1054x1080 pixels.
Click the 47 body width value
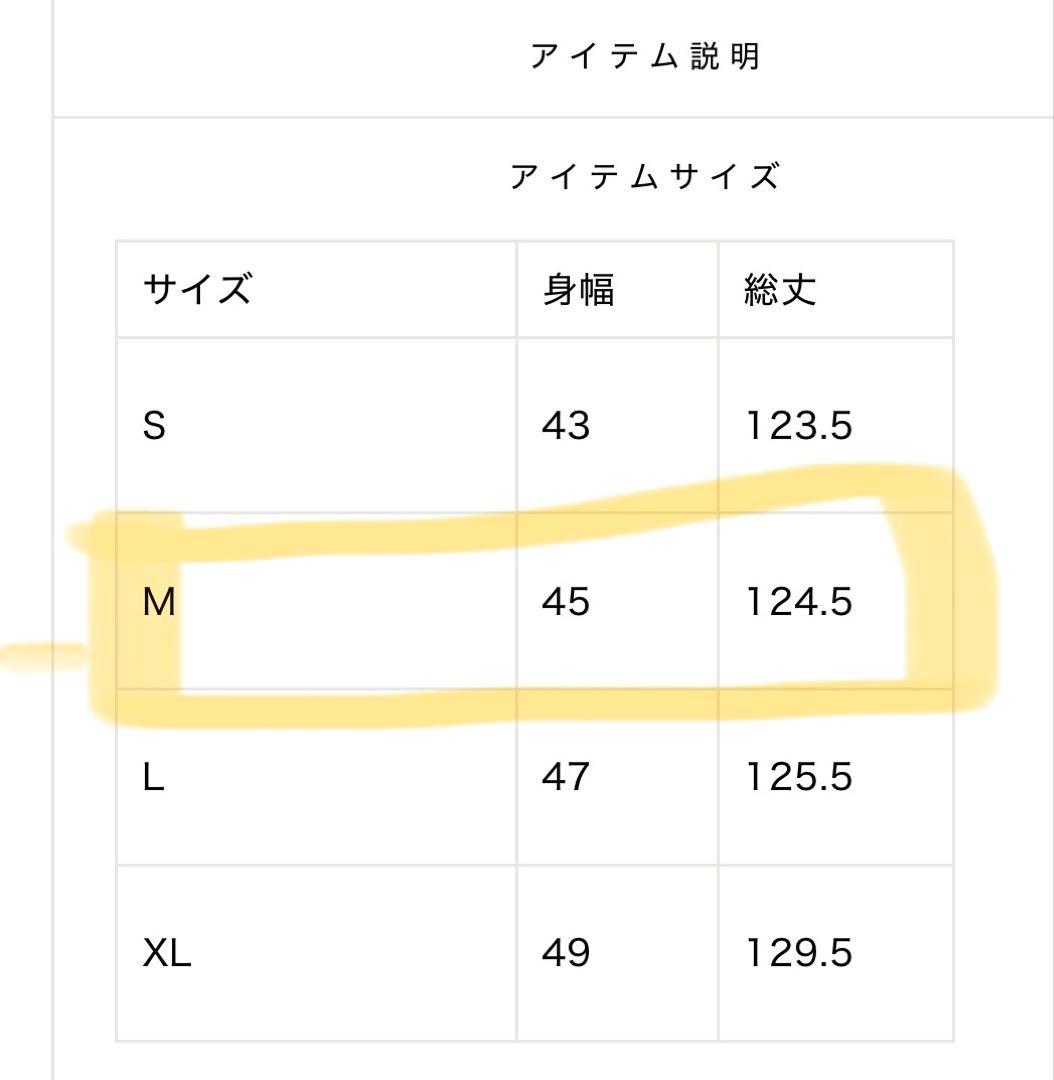coord(566,778)
